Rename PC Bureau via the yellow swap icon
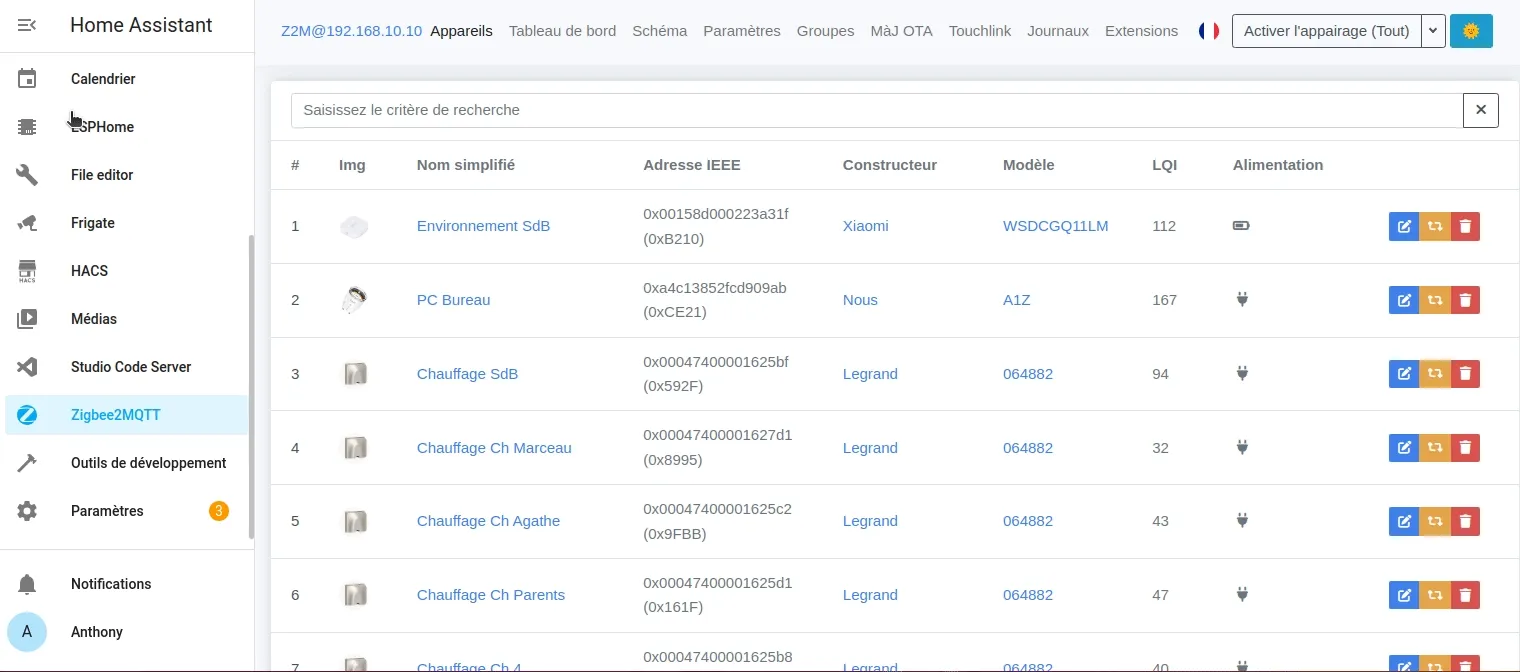The width and height of the screenshot is (1520, 672). click(1434, 299)
